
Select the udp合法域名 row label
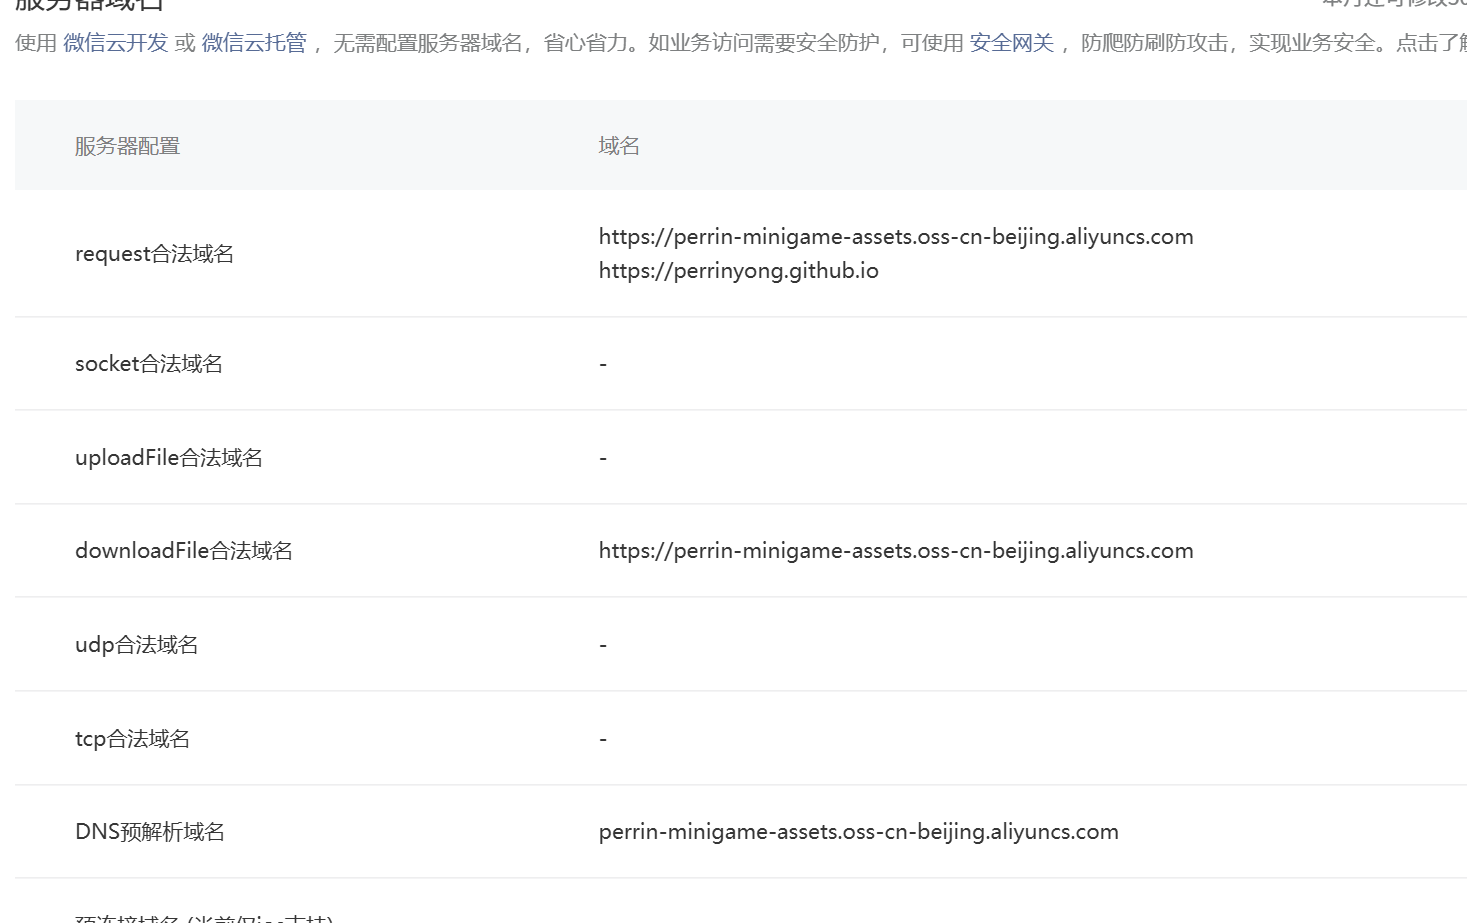pos(137,645)
